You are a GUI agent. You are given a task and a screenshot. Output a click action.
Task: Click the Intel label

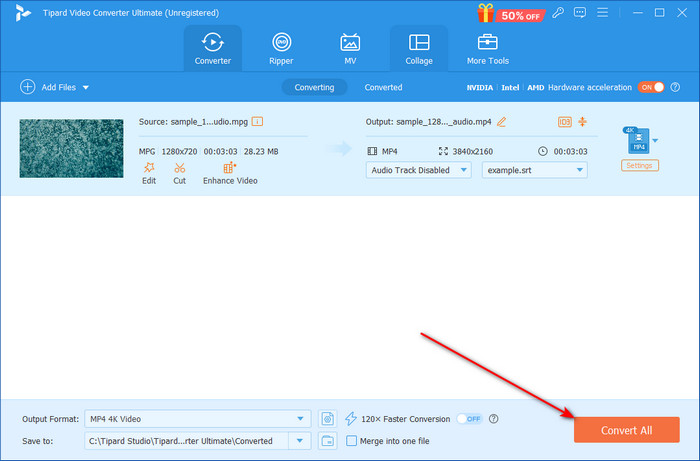pos(510,87)
